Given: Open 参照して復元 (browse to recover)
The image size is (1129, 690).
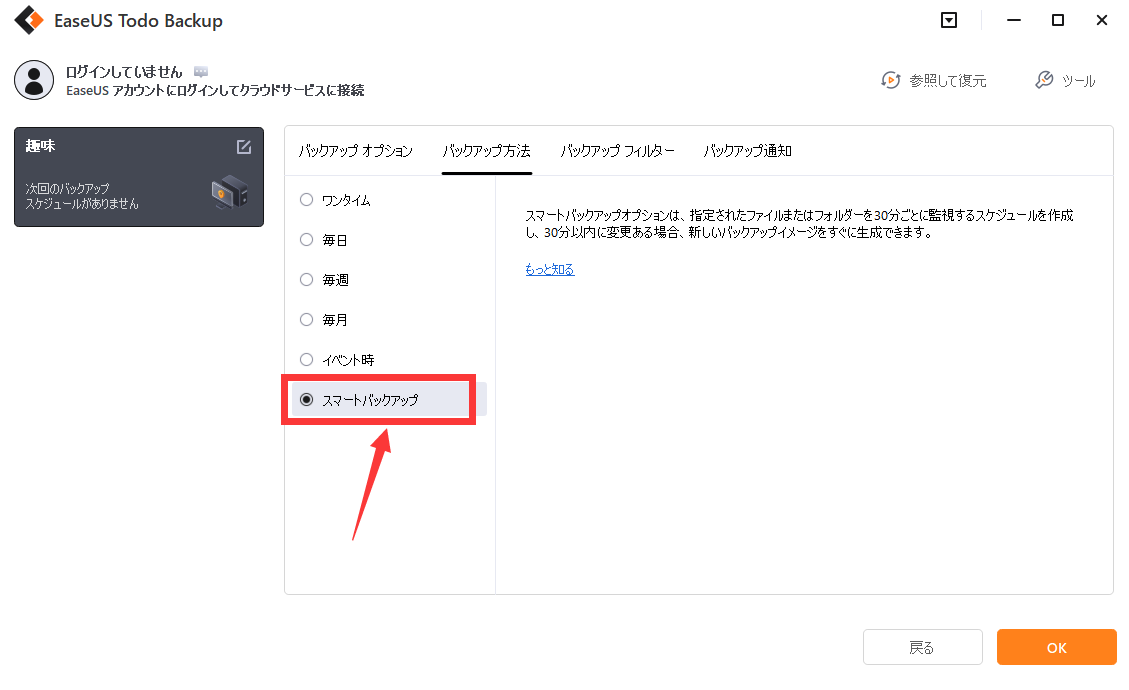Looking at the screenshot, I should coord(933,81).
